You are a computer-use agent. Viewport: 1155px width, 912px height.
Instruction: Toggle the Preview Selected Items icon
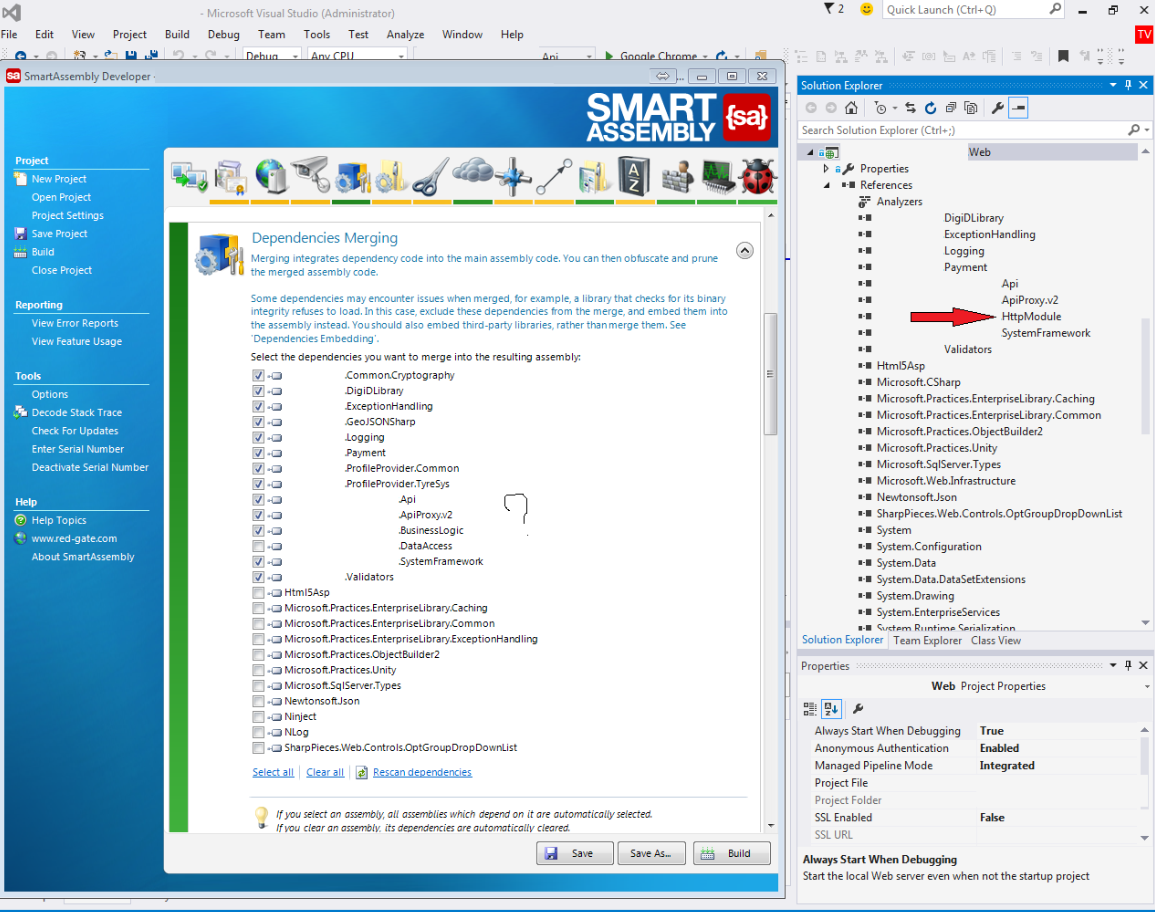[1018, 108]
